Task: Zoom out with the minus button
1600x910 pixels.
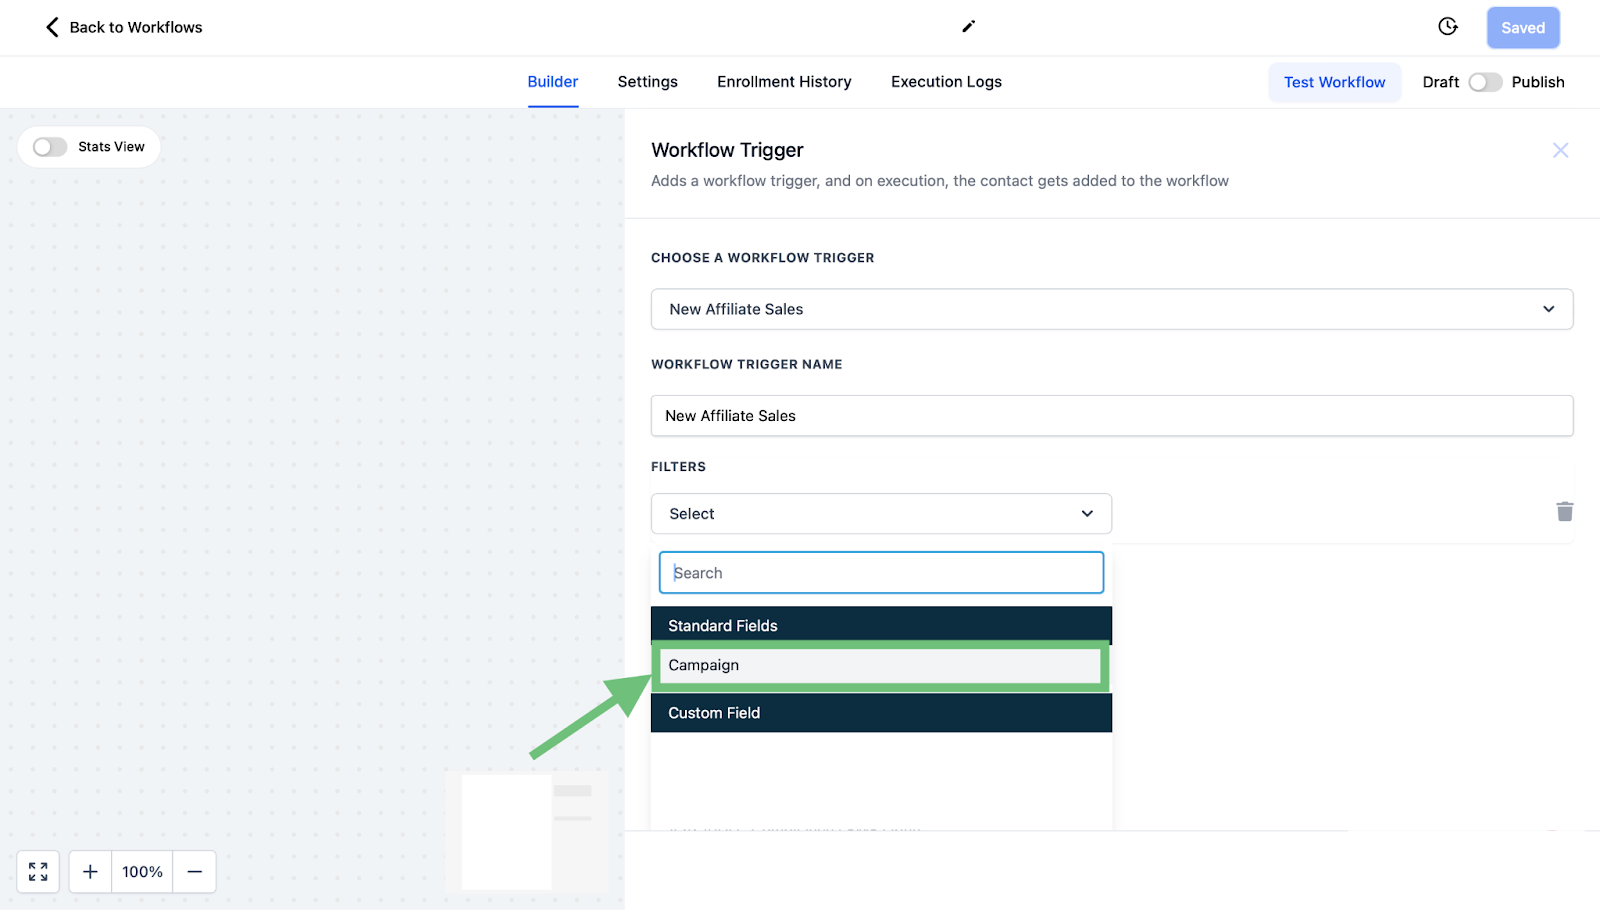Action: [195, 872]
